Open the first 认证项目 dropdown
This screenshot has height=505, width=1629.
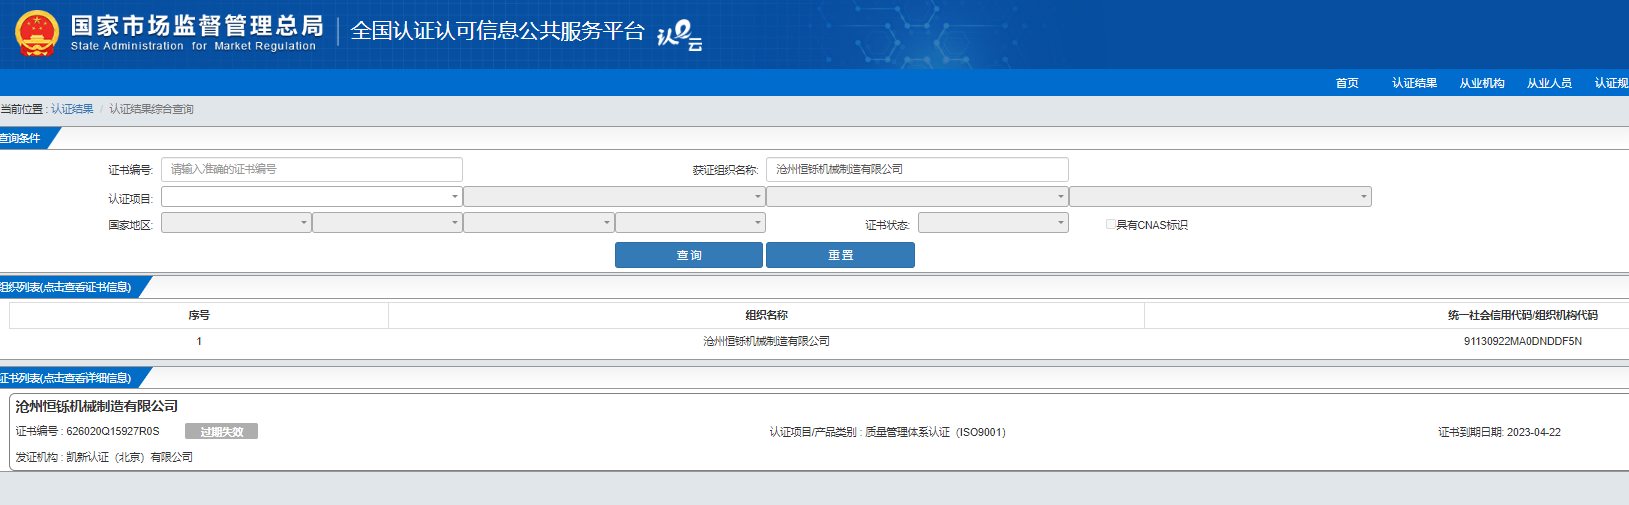(312, 197)
